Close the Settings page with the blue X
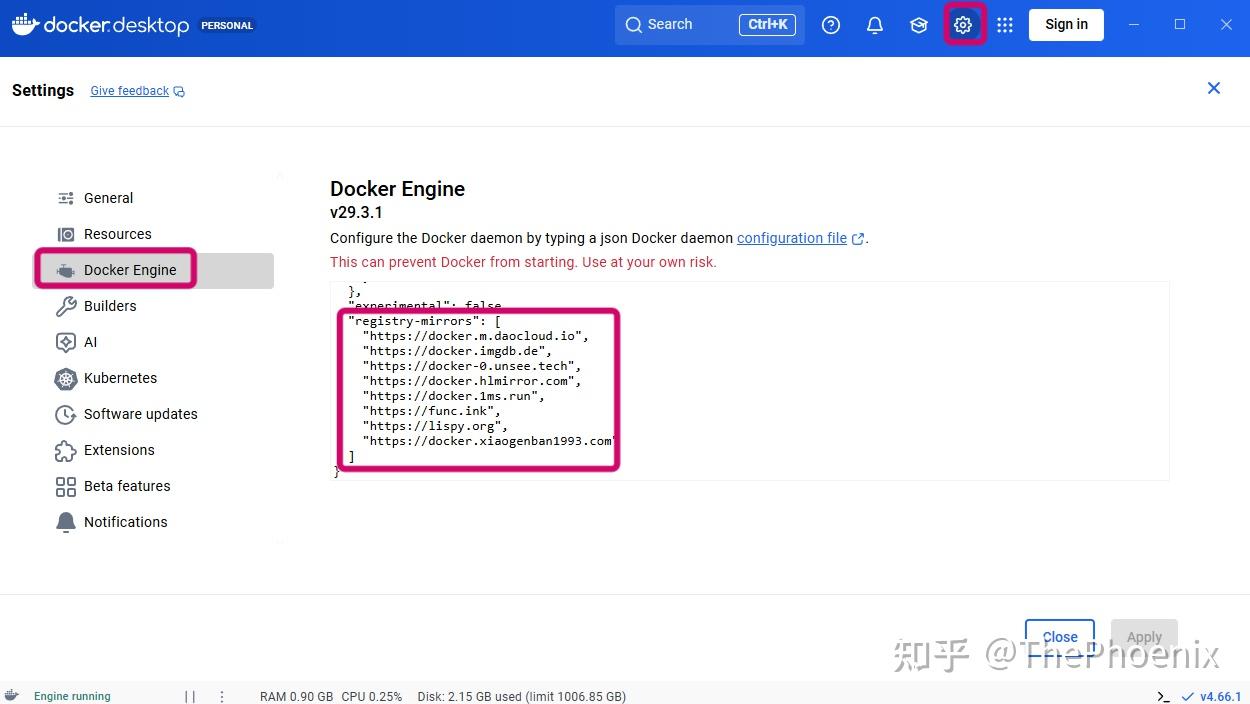The height and width of the screenshot is (704, 1250). [1214, 88]
